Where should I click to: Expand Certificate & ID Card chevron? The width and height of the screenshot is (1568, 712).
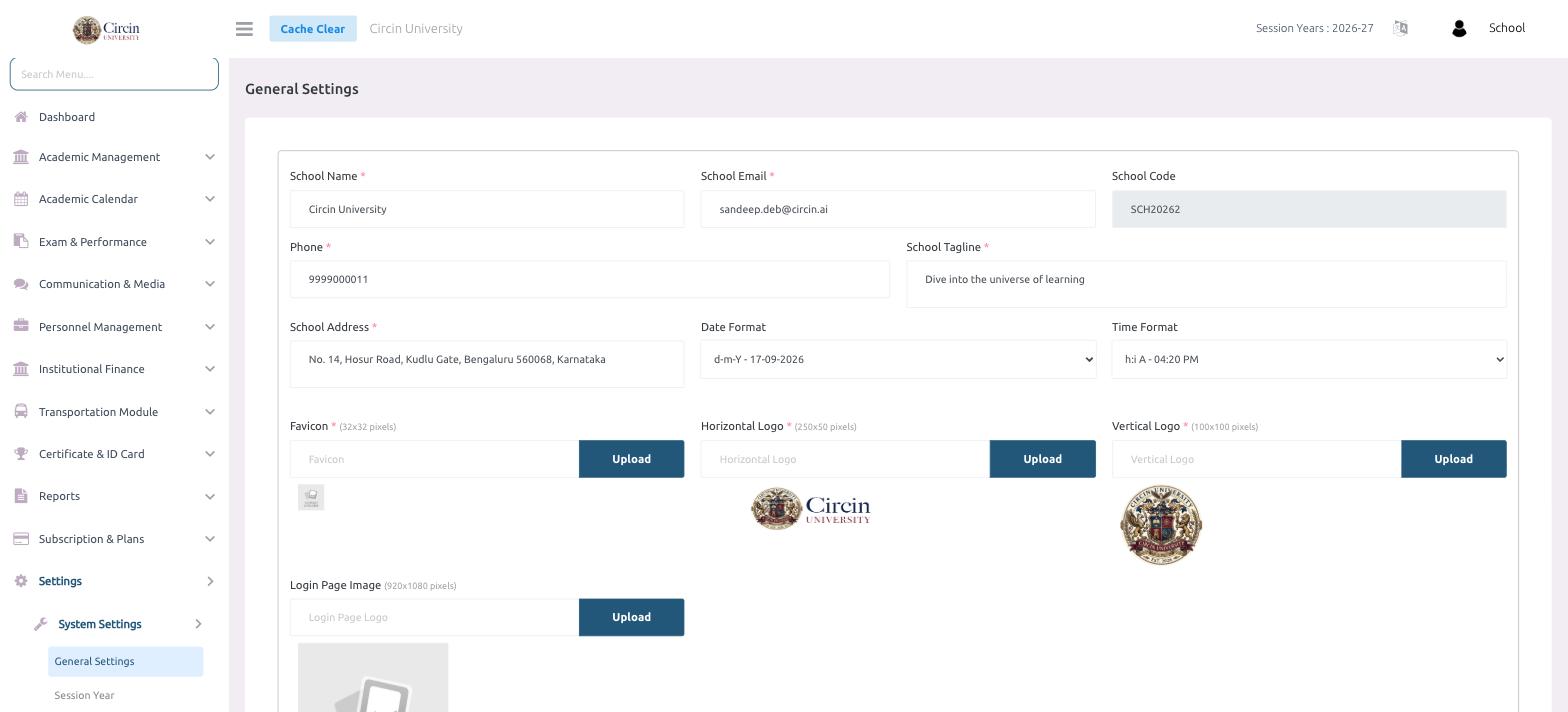pos(210,454)
